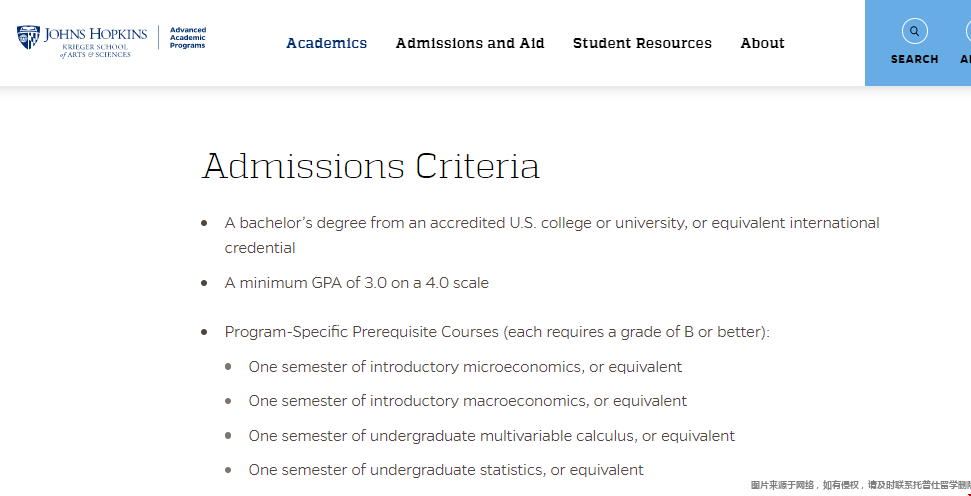Click the Program-Specific Prerequisite Courses line
The height and width of the screenshot is (496, 971).
tap(497, 331)
